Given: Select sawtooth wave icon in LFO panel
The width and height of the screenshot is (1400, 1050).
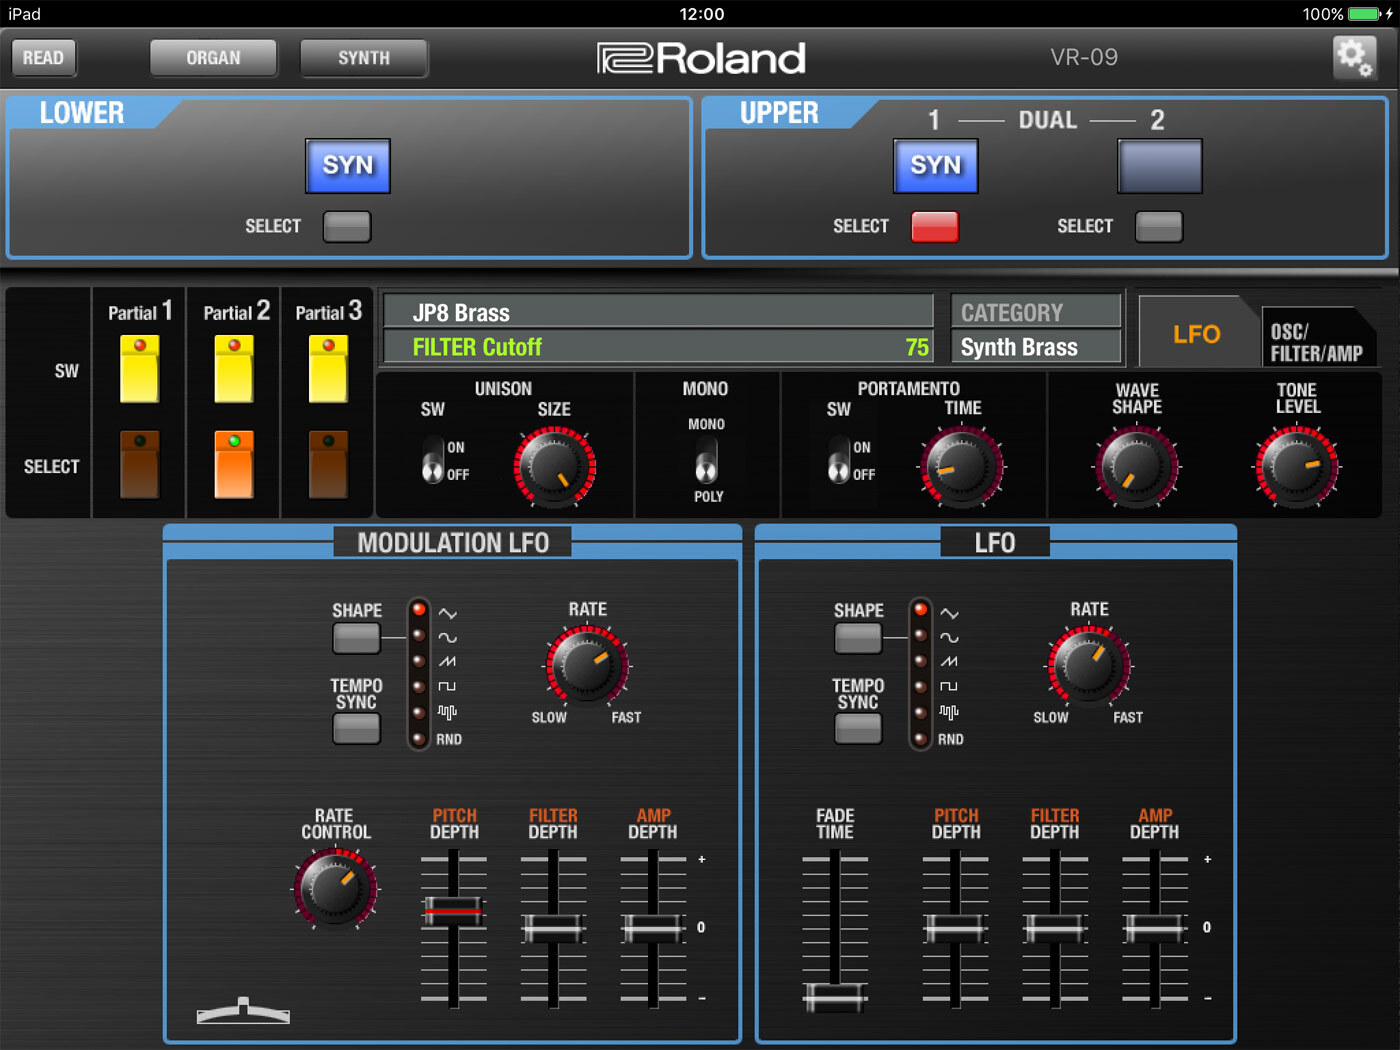Looking at the screenshot, I should click(x=949, y=661).
